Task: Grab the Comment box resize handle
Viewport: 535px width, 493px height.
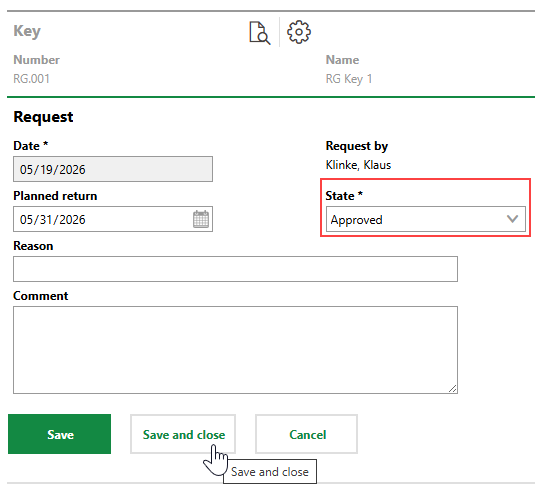Action: pos(452,389)
